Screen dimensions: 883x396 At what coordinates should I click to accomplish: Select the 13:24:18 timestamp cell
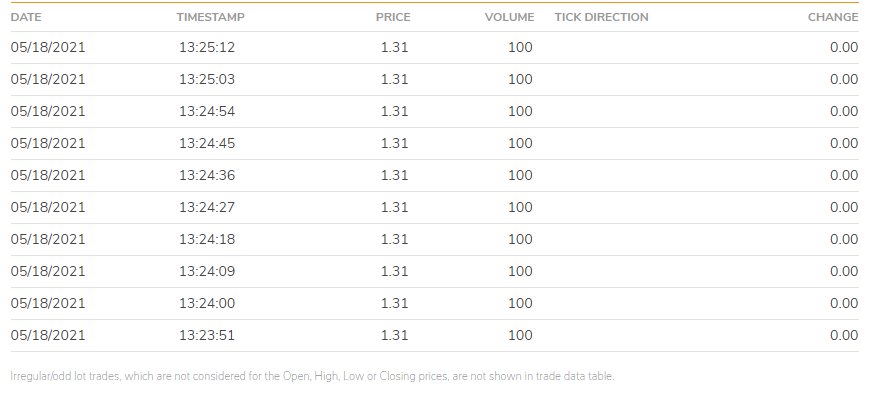[207, 239]
